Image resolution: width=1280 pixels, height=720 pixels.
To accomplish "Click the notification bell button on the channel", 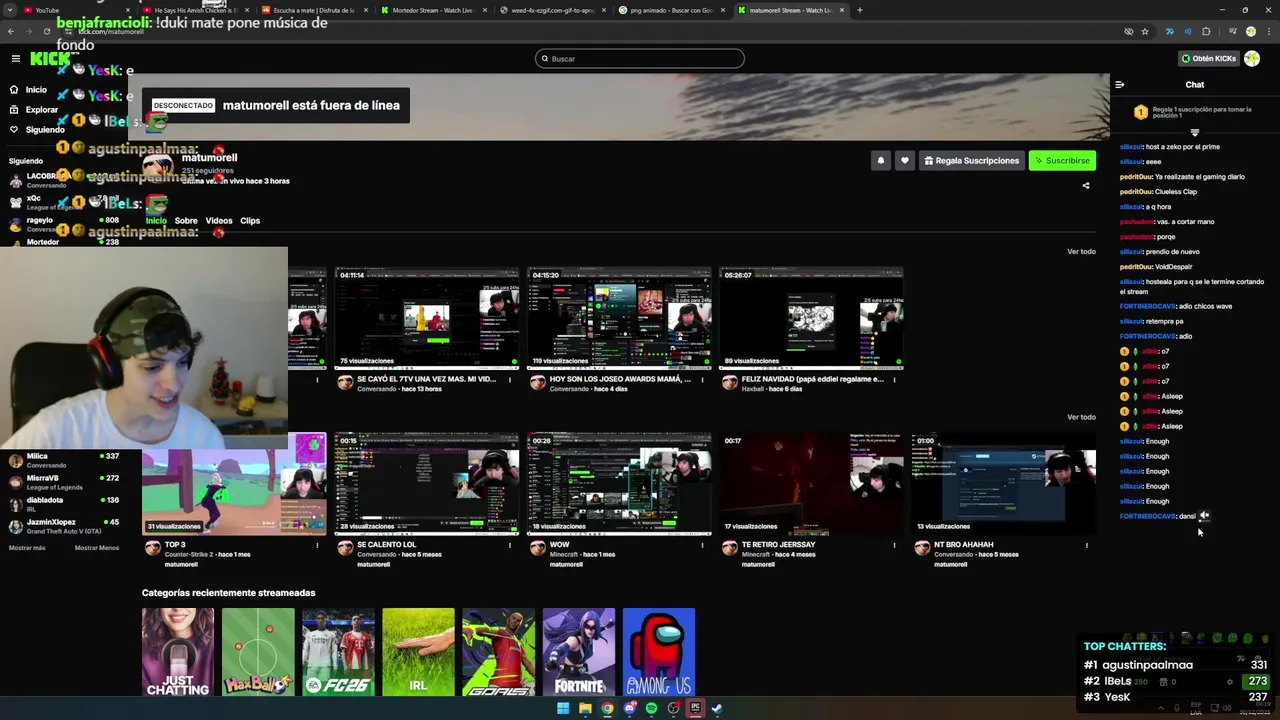I will [x=881, y=160].
